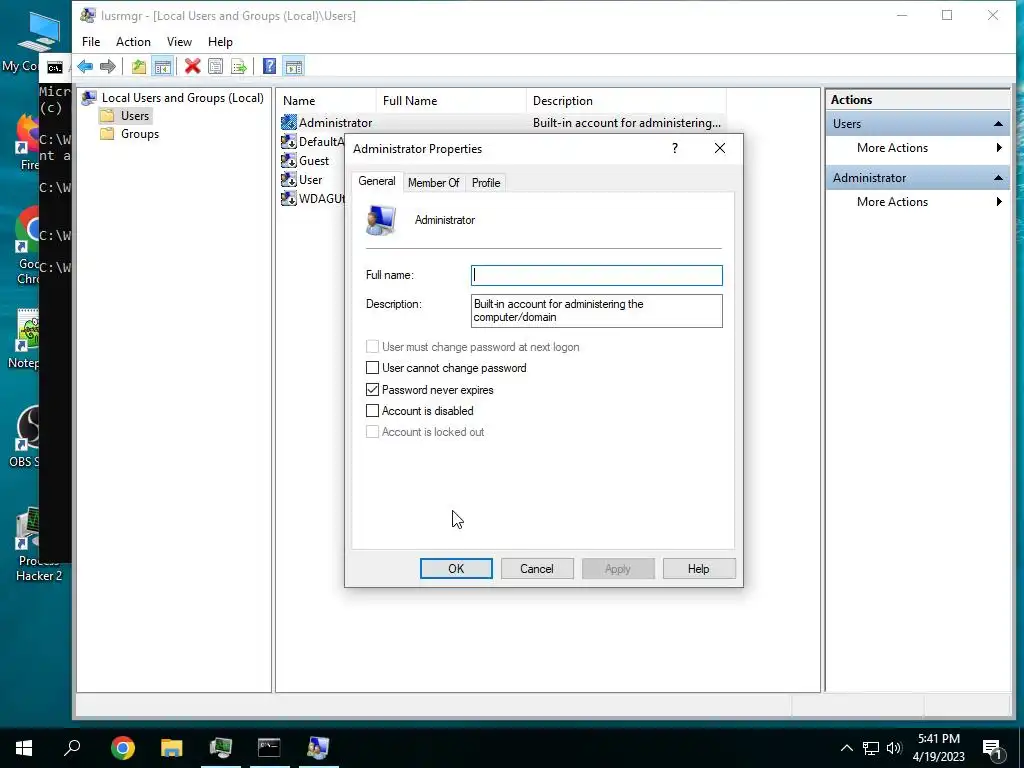Click the Up one level folder icon
Viewport: 1024px width, 768px height.
pos(138,66)
